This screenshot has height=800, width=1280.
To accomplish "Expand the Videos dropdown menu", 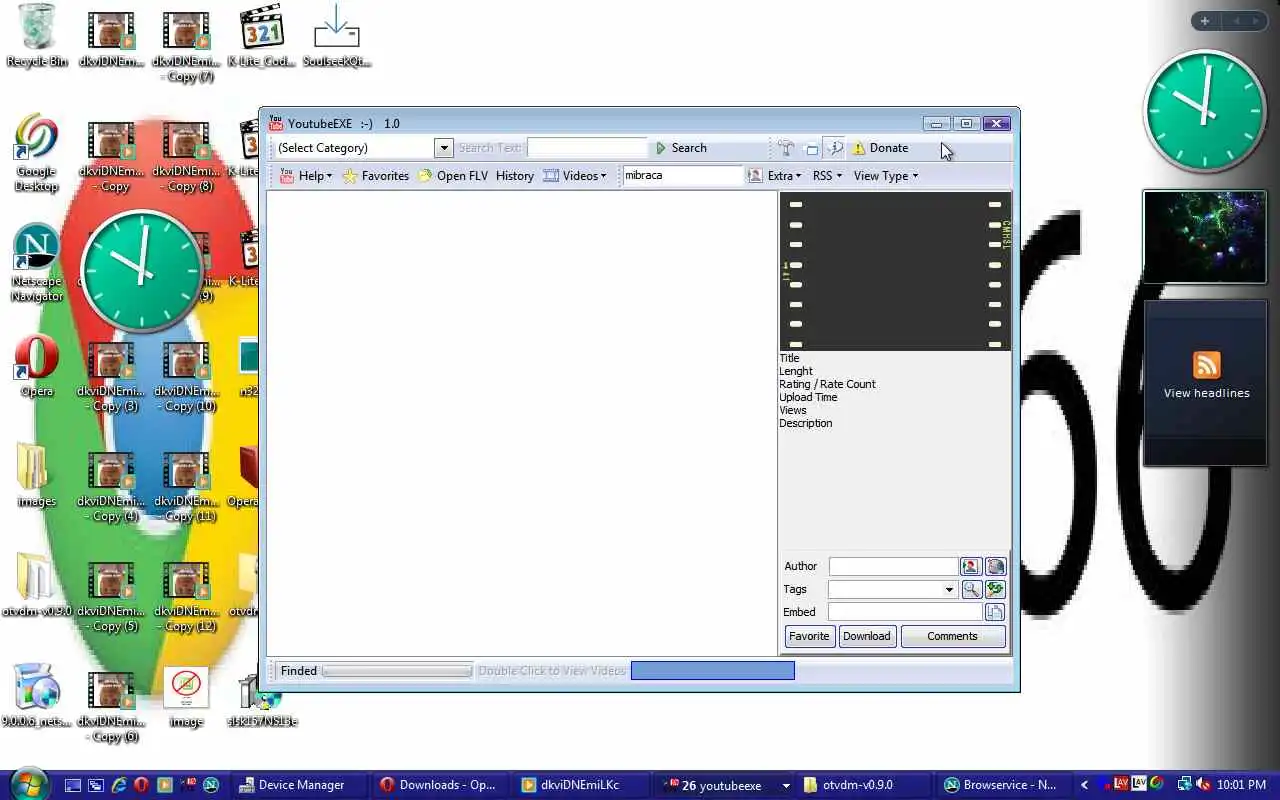I will [x=575, y=176].
